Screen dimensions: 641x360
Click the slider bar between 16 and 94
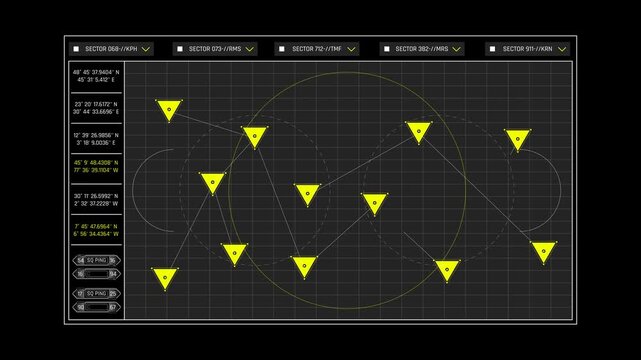point(96,274)
